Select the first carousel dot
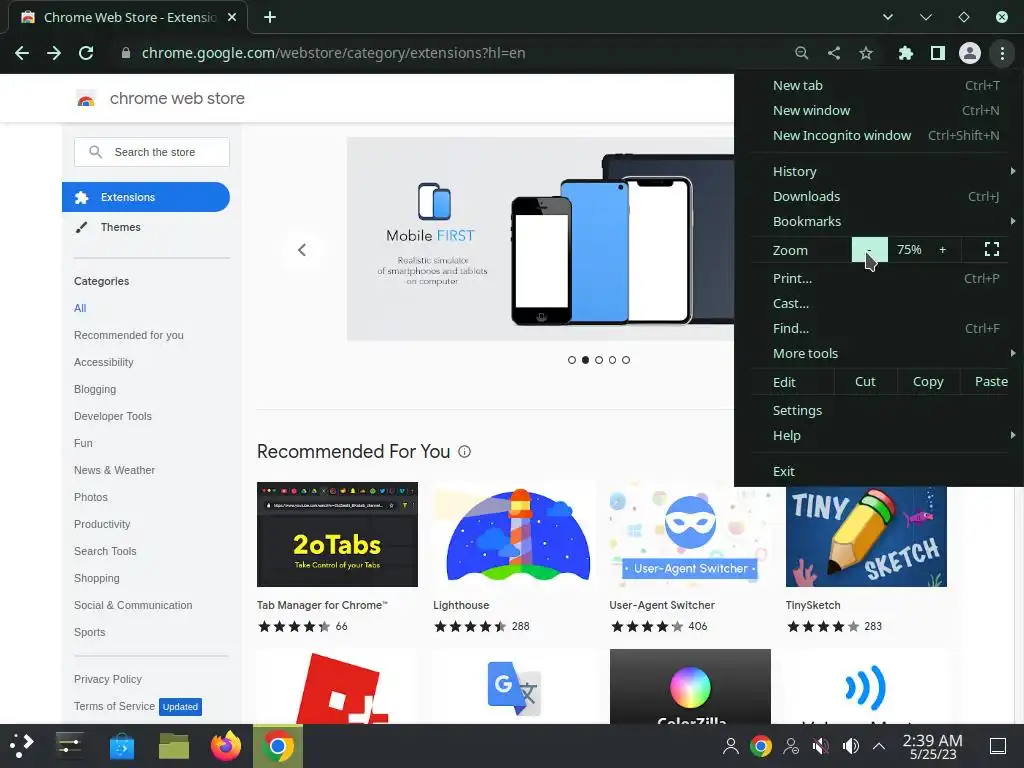Image resolution: width=1024 pixels, height=768 pixels. (x=572, y=360)
